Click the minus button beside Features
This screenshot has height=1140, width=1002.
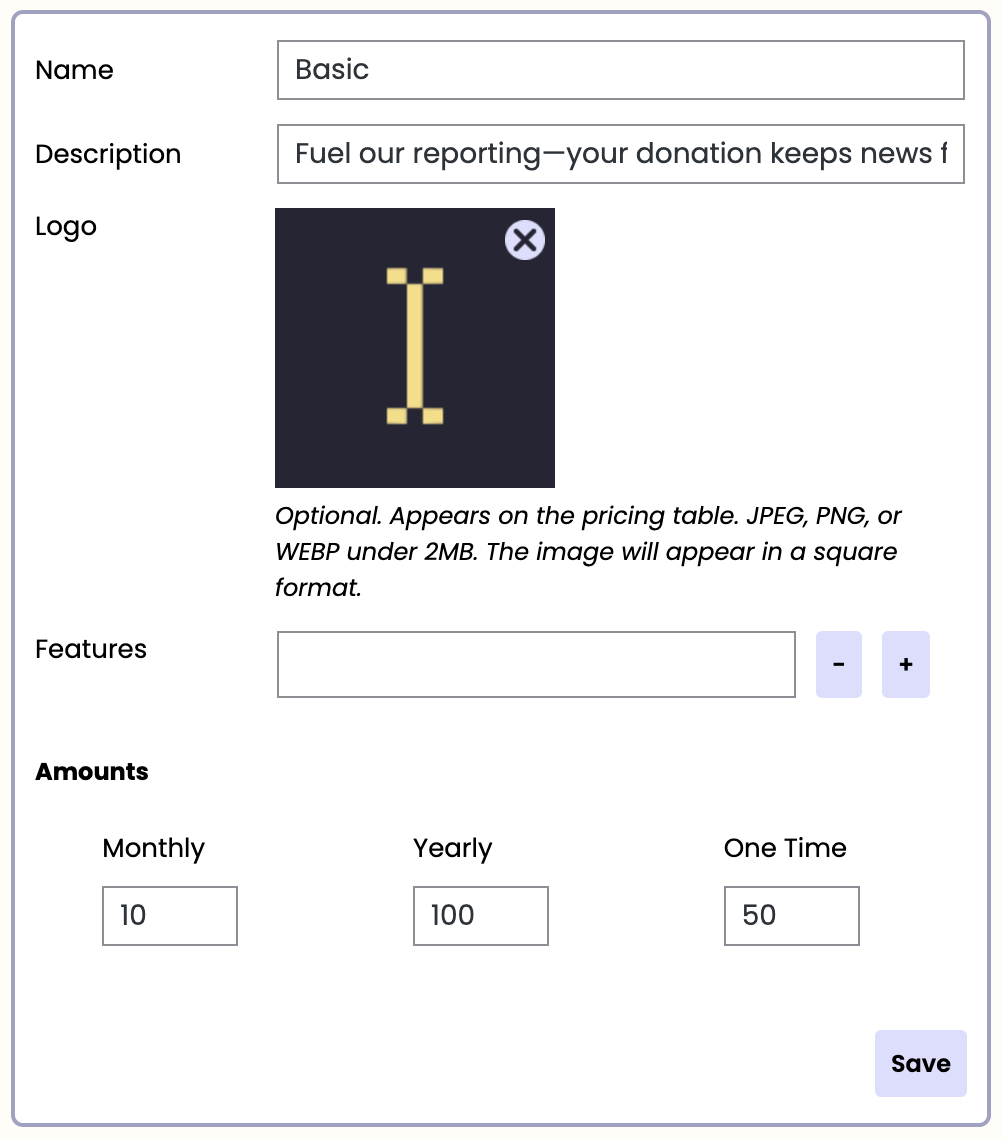839,664
